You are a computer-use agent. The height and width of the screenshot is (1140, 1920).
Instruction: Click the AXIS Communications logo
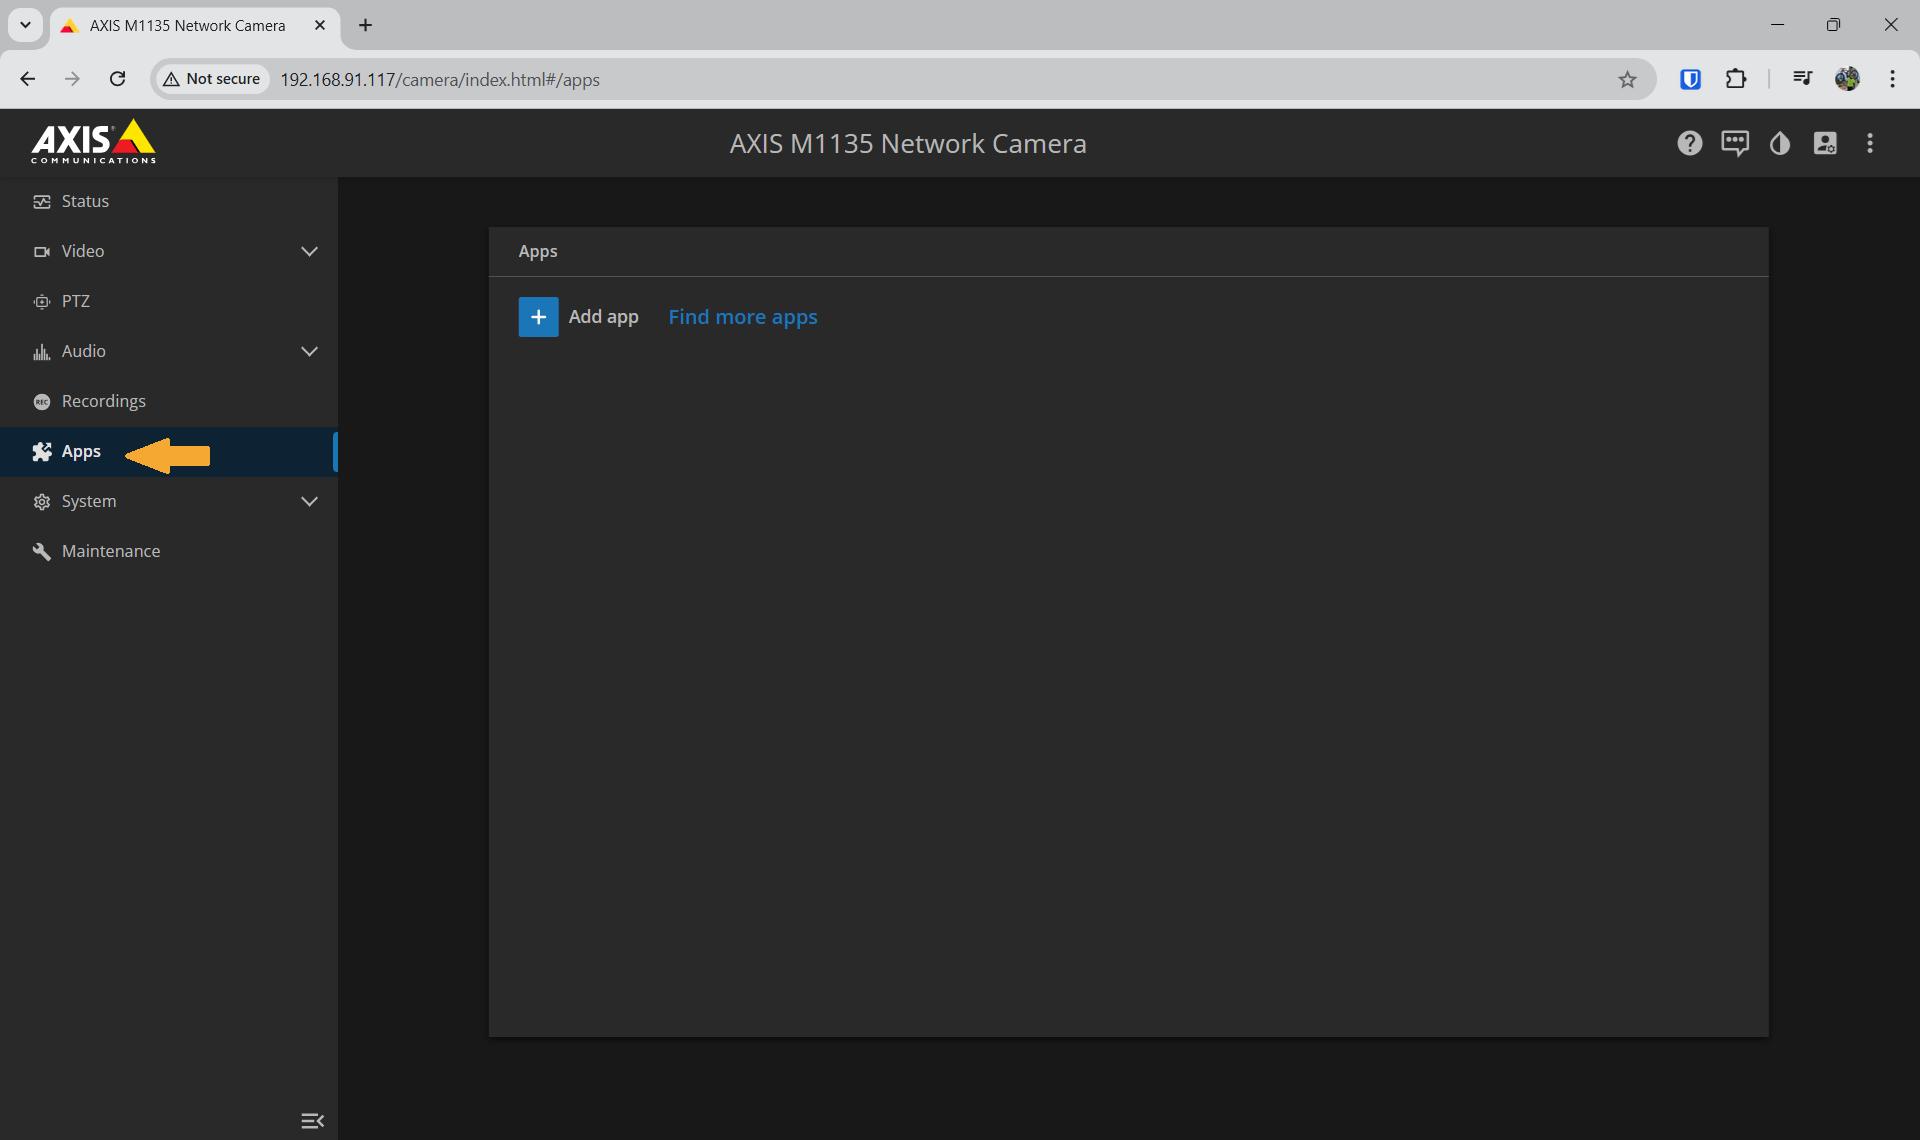[x=93, y=142]
